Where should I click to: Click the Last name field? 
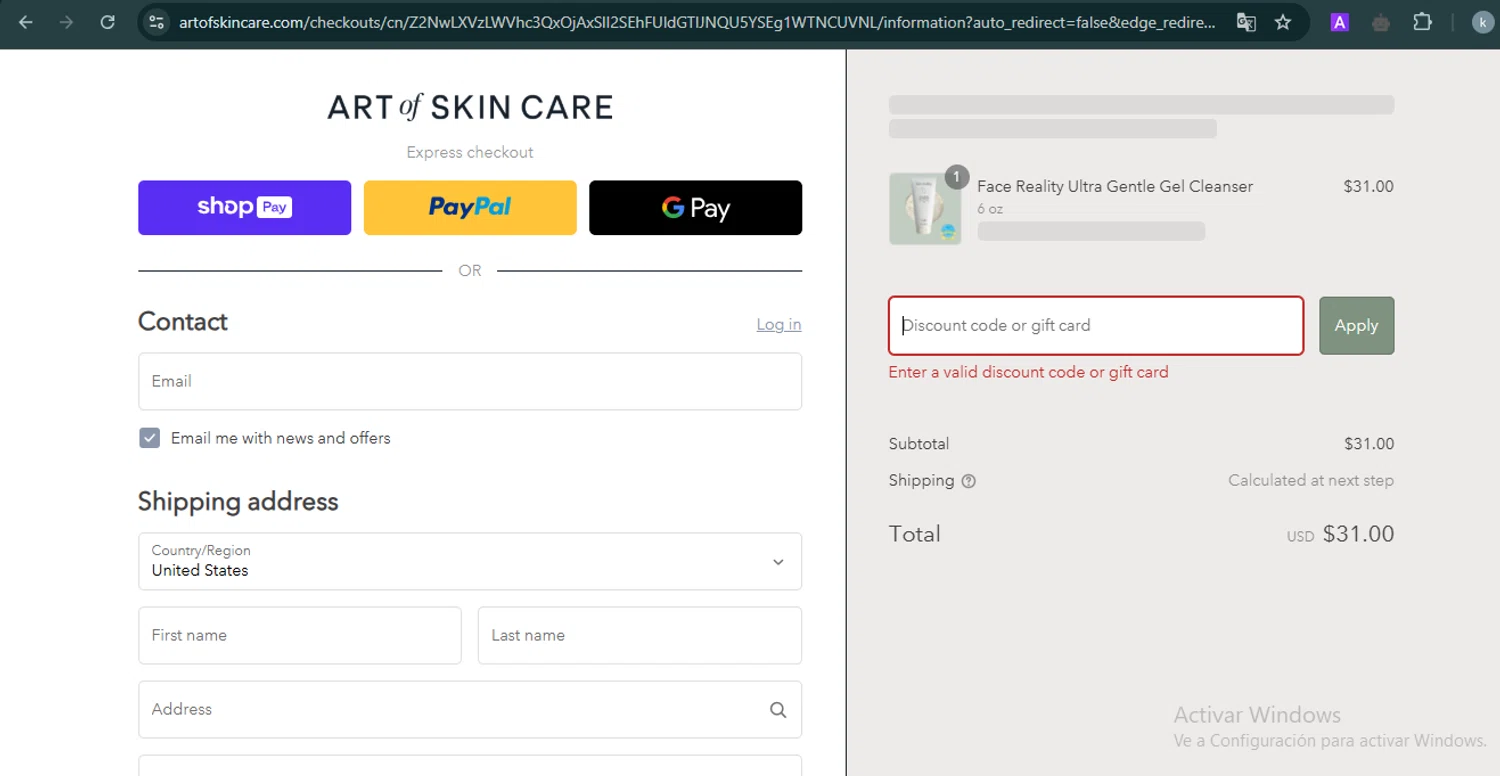pos(640,635)
